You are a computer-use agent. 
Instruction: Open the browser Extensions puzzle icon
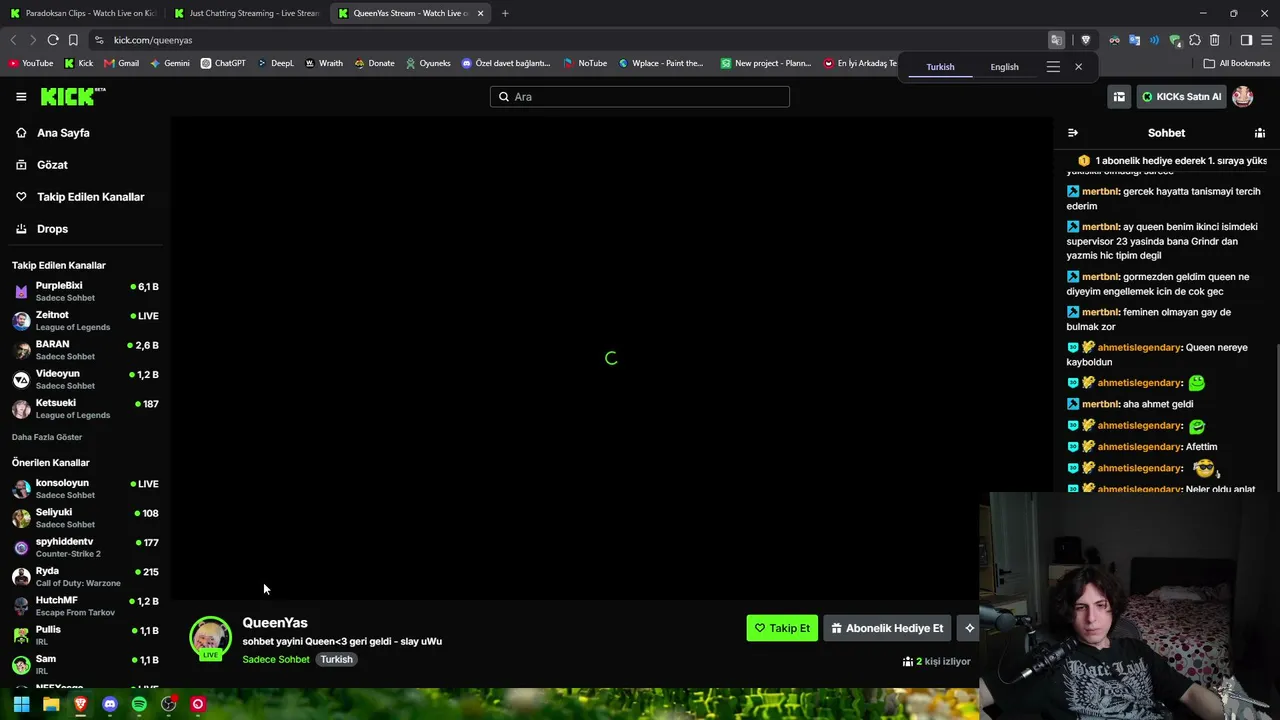pyautogui.click(x=1194, y=40)
